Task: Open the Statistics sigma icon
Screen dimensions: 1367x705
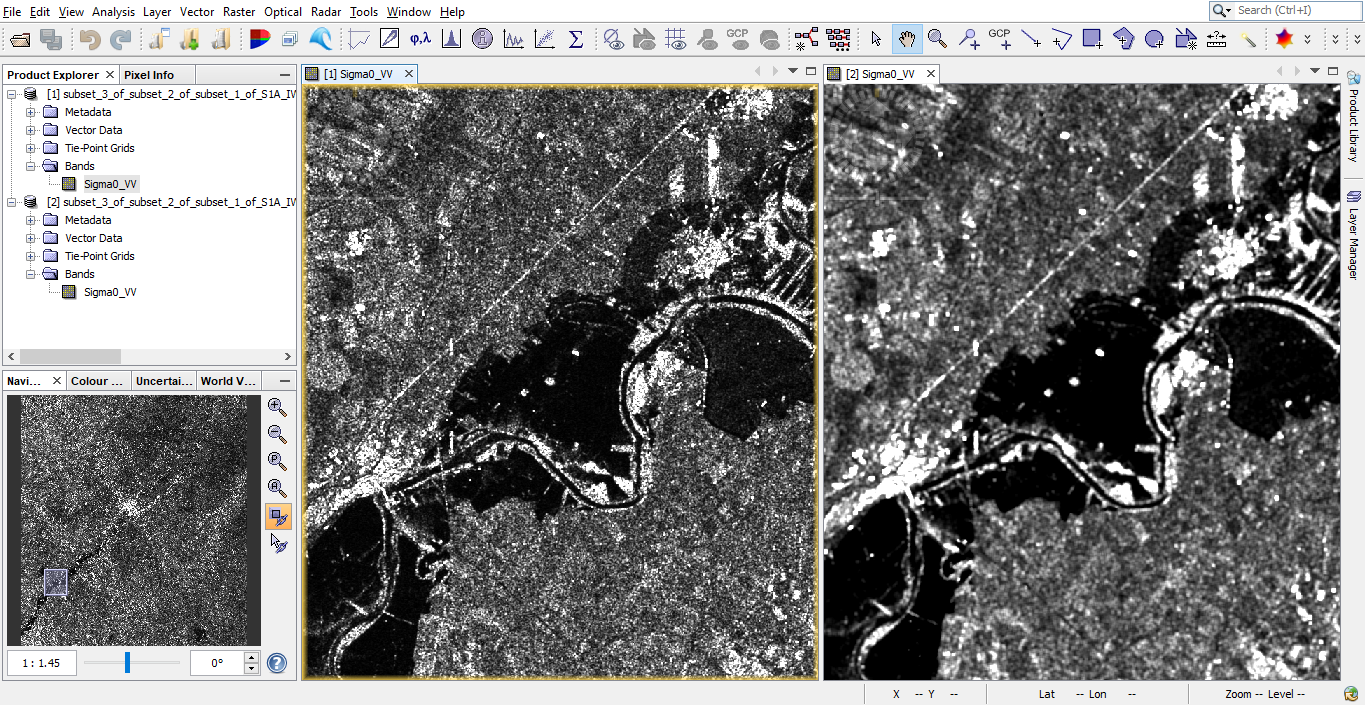Action: [x=576, y=40]
